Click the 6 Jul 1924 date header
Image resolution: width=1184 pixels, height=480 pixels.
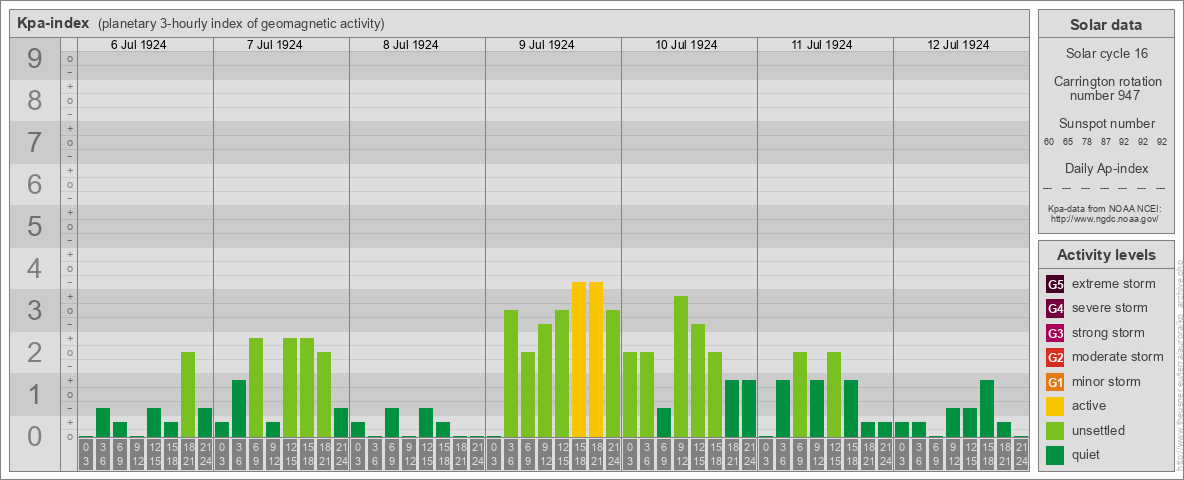[139, 45]
